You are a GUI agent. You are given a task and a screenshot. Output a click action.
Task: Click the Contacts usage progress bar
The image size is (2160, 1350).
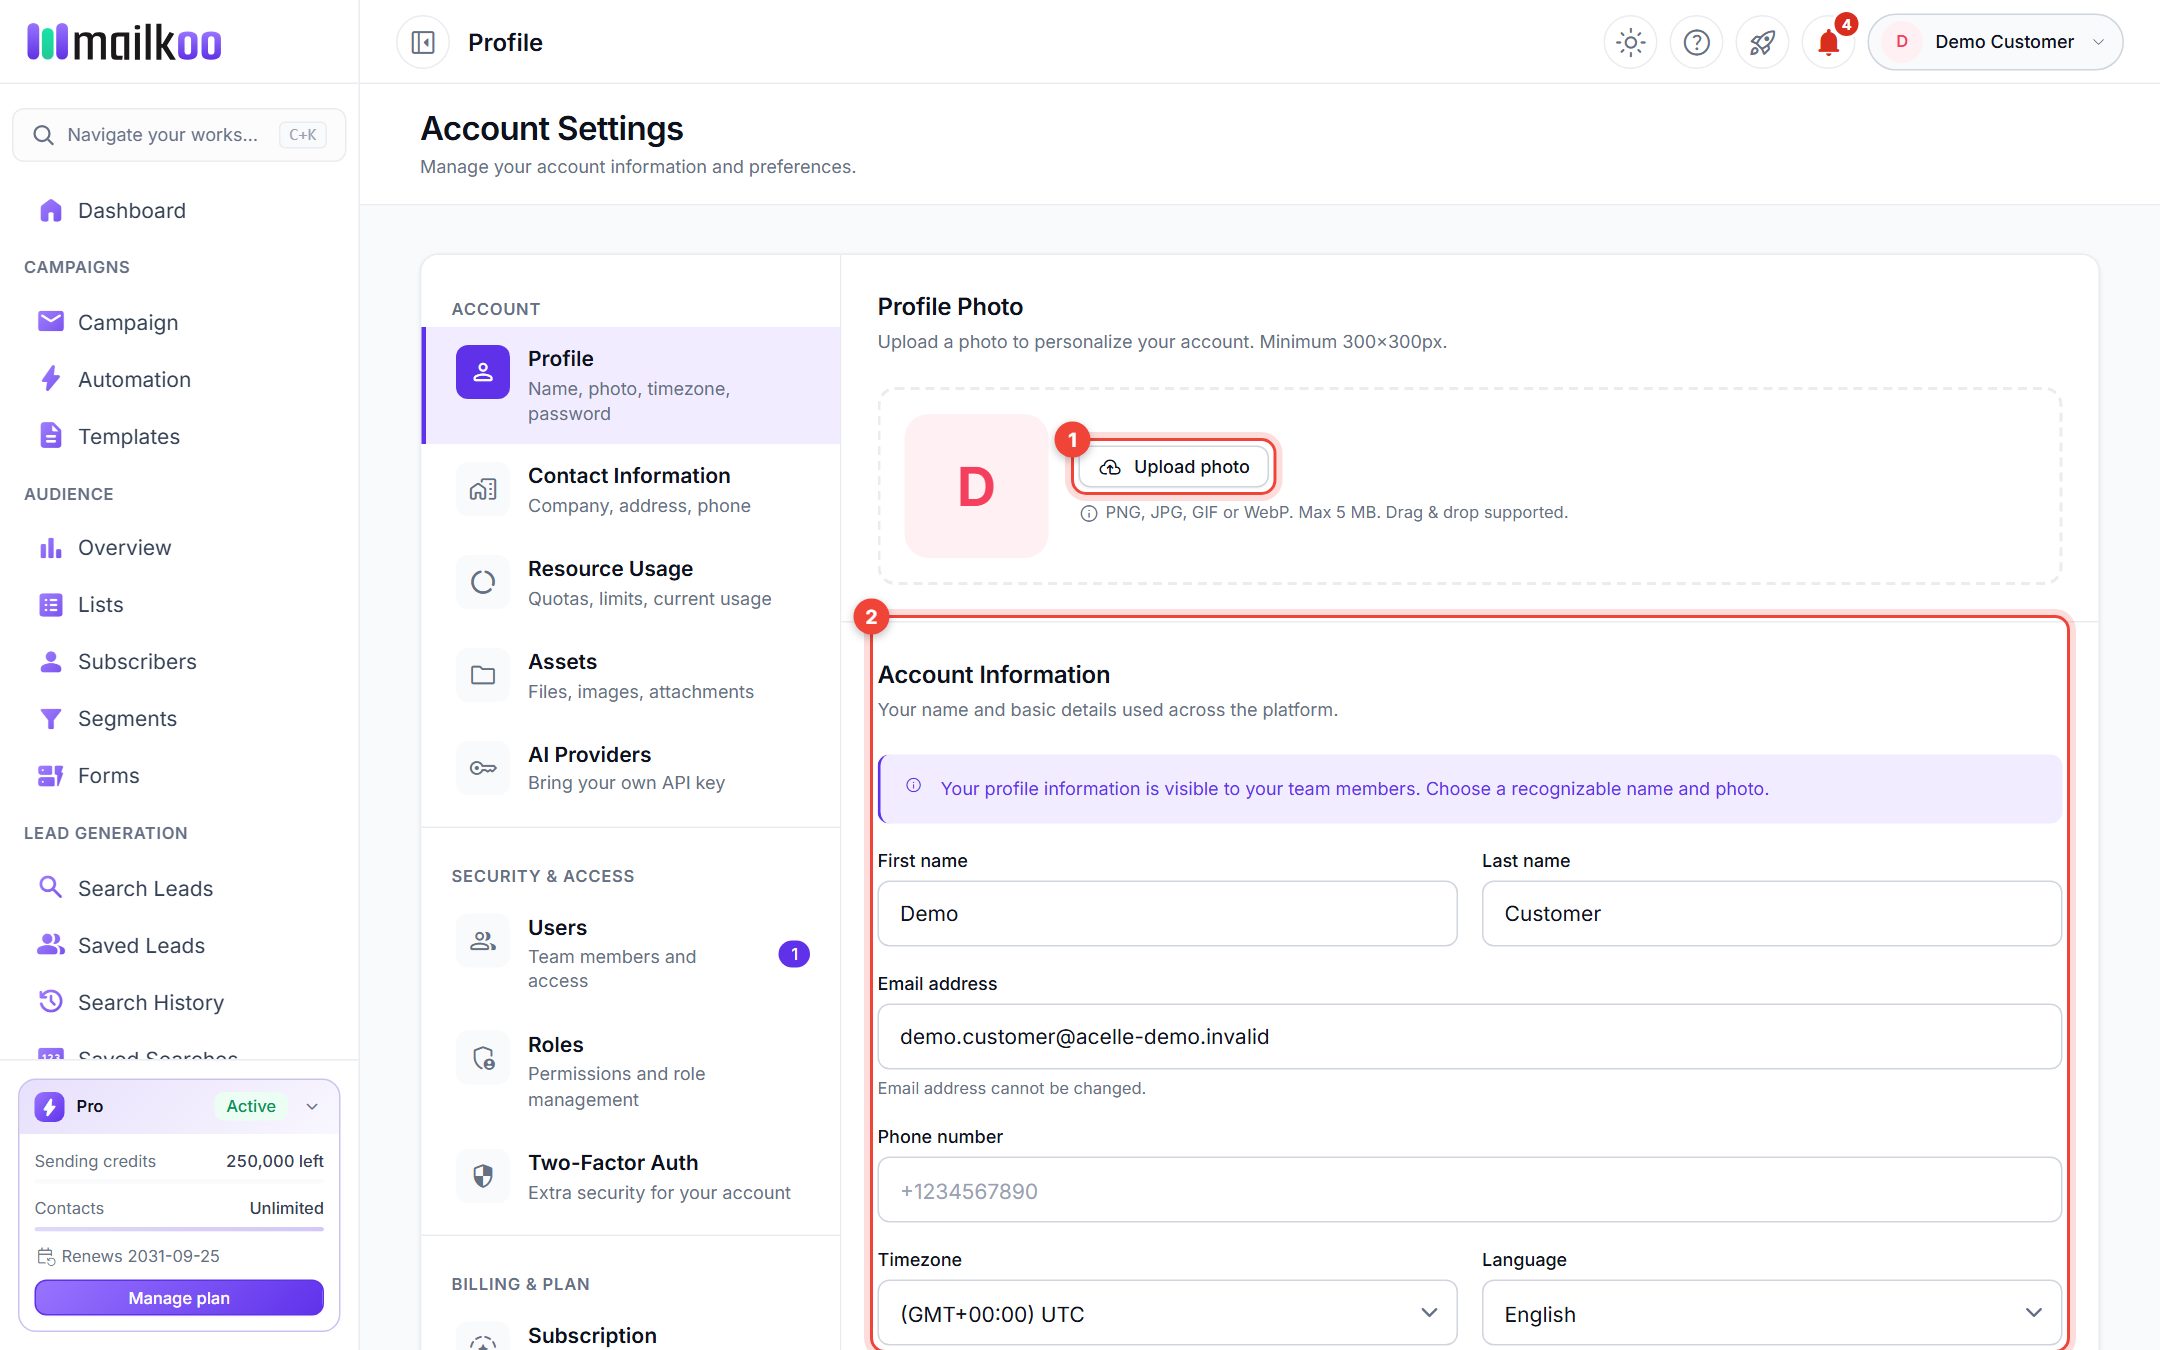point(179,1229)
